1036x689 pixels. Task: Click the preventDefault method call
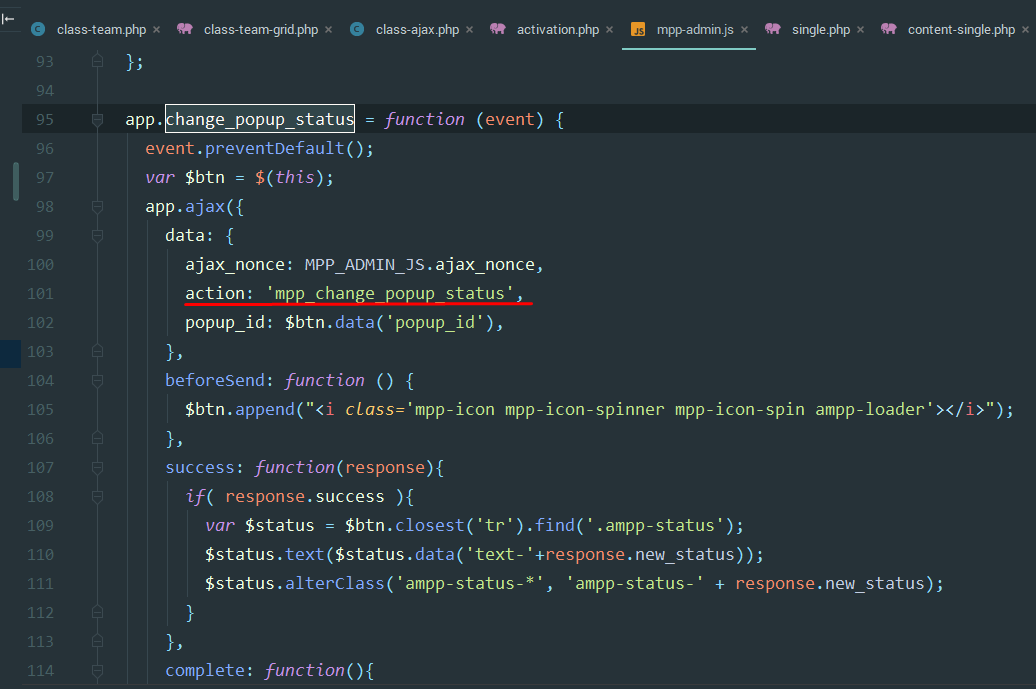coord(274,149)
